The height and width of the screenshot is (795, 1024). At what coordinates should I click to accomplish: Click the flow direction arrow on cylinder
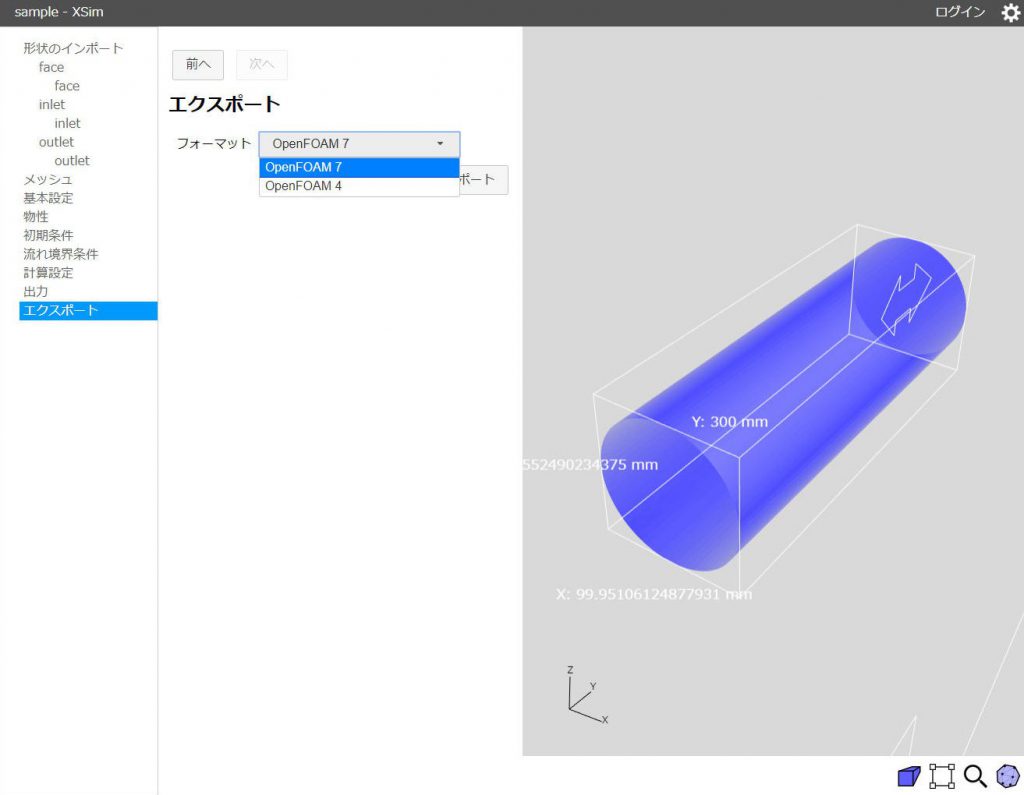pyautogui.click(x=908, y=298)
